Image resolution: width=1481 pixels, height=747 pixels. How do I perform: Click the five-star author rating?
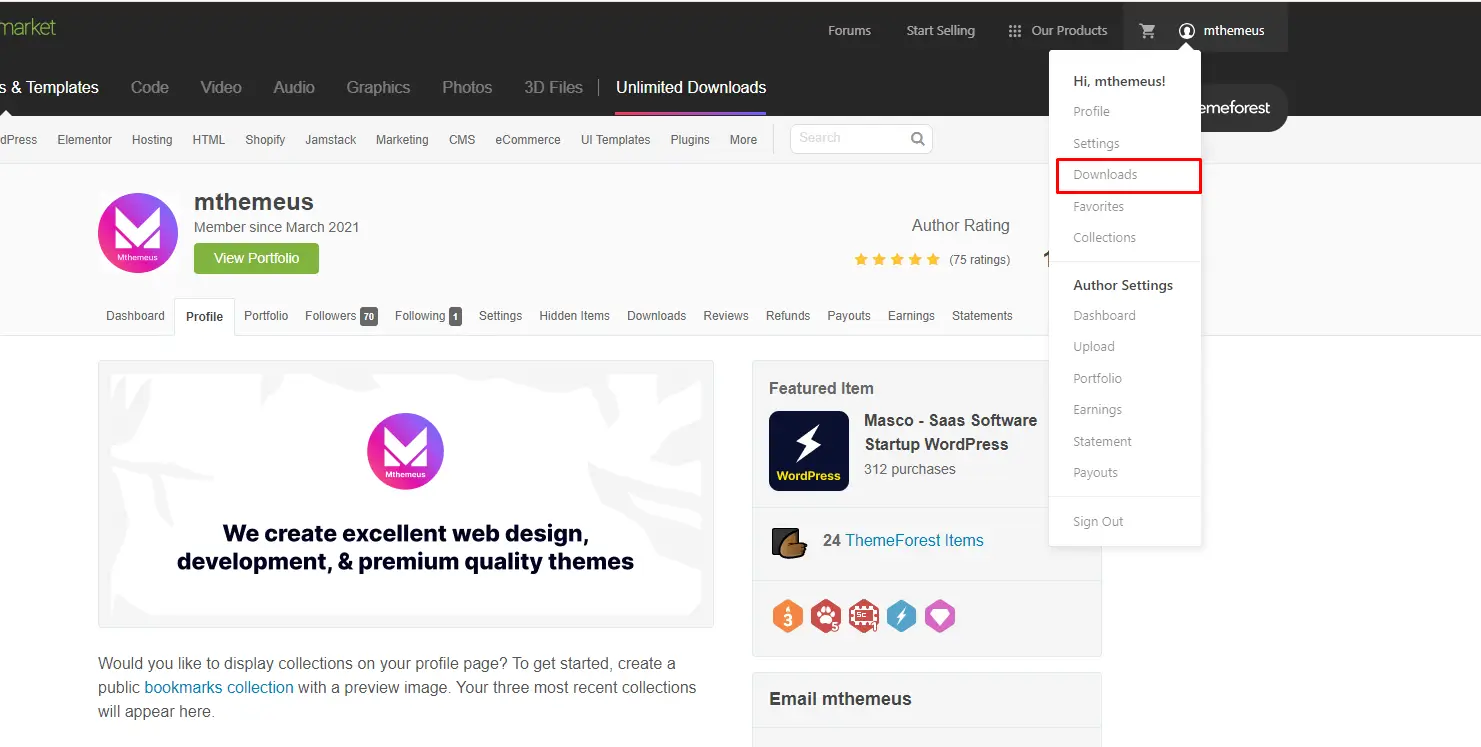897,260
